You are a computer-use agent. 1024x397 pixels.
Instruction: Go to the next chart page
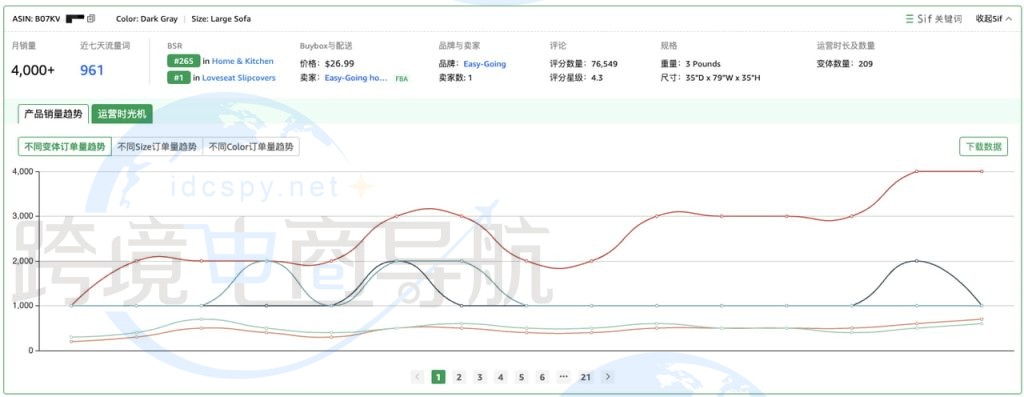608,377
